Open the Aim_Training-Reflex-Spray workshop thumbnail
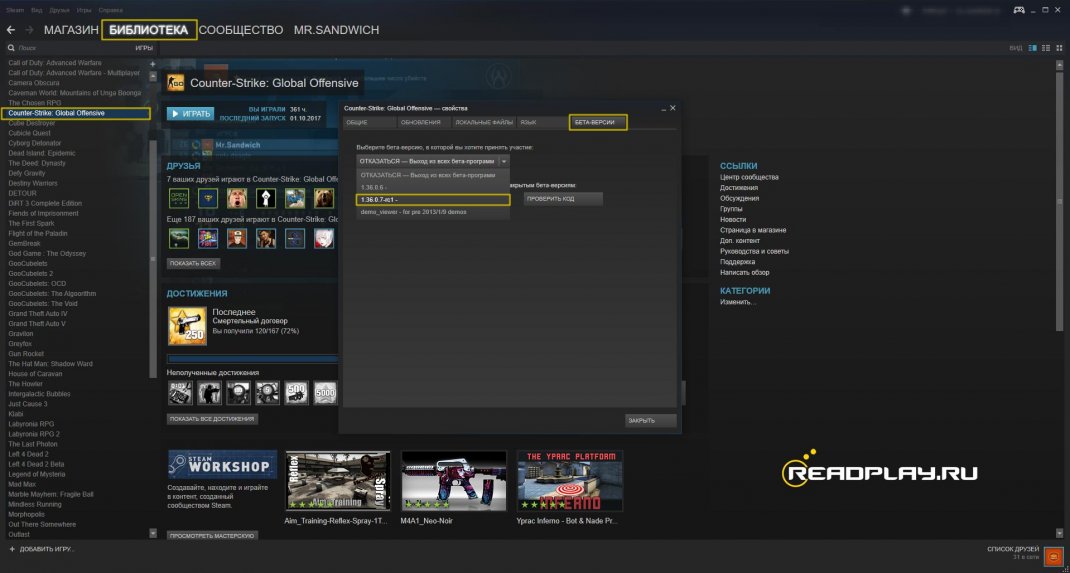The width and height of the screenshot is (1070, 573). pos(338,481)
